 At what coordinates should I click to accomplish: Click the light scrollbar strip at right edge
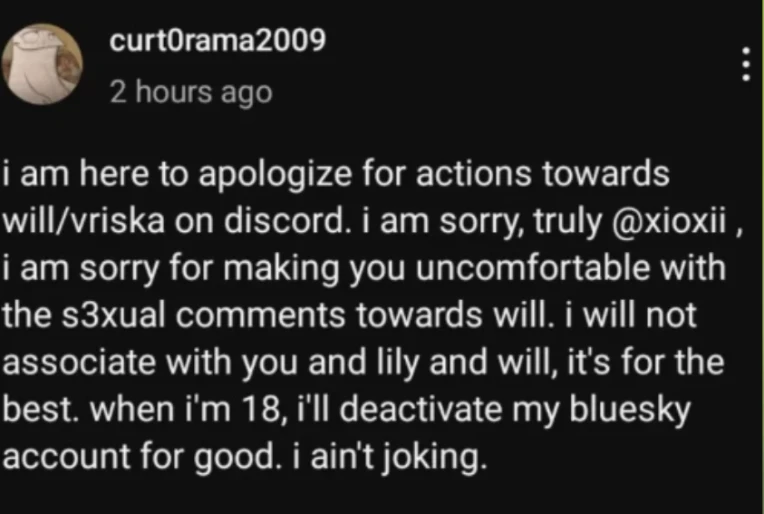pyautogui.click(x=761, y=257)
